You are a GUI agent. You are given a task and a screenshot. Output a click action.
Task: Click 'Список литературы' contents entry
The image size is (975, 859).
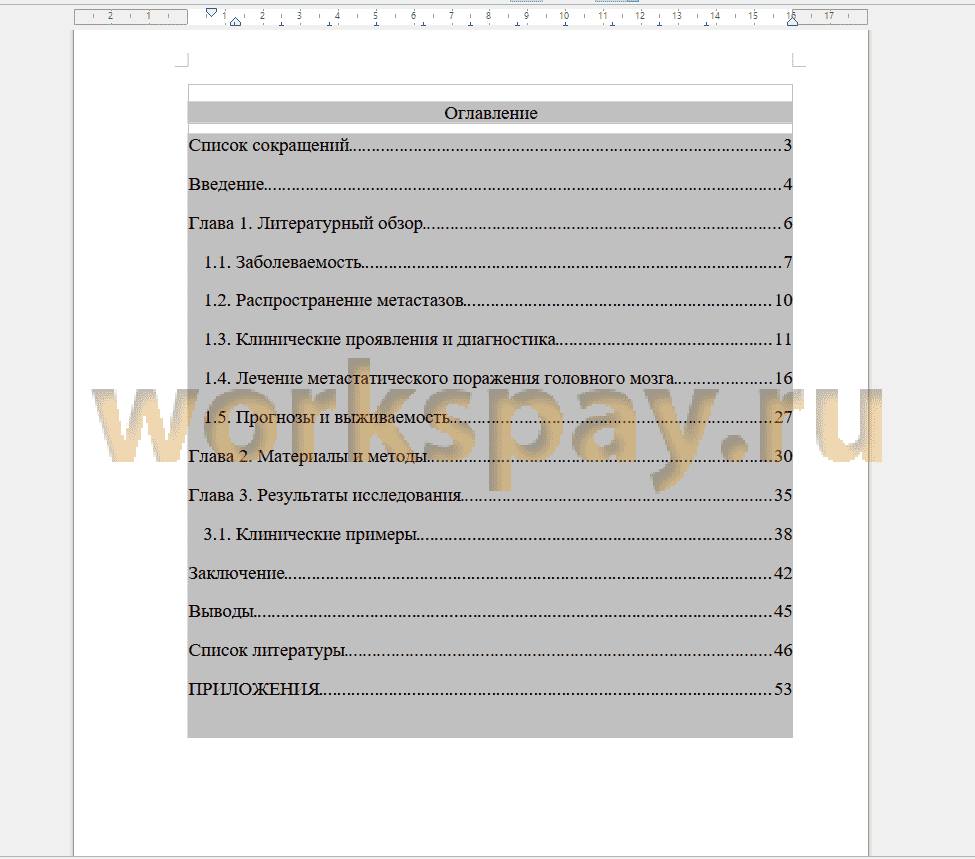[x=490, y=651]
